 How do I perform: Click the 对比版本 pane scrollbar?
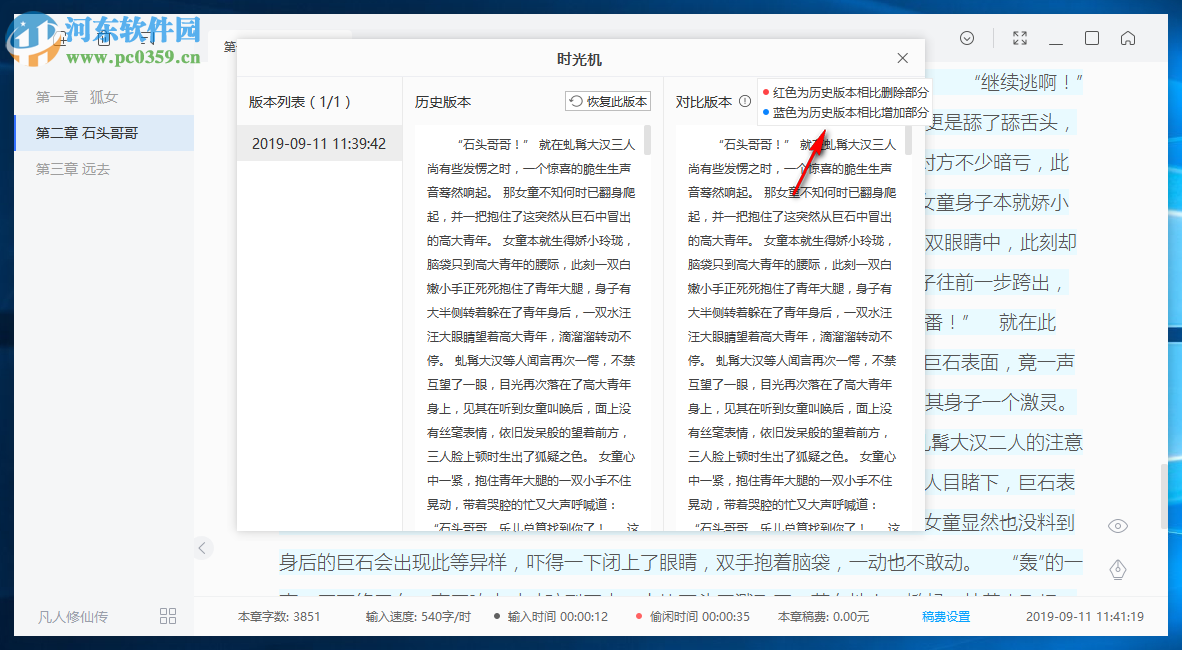click(x=908, y=141)
